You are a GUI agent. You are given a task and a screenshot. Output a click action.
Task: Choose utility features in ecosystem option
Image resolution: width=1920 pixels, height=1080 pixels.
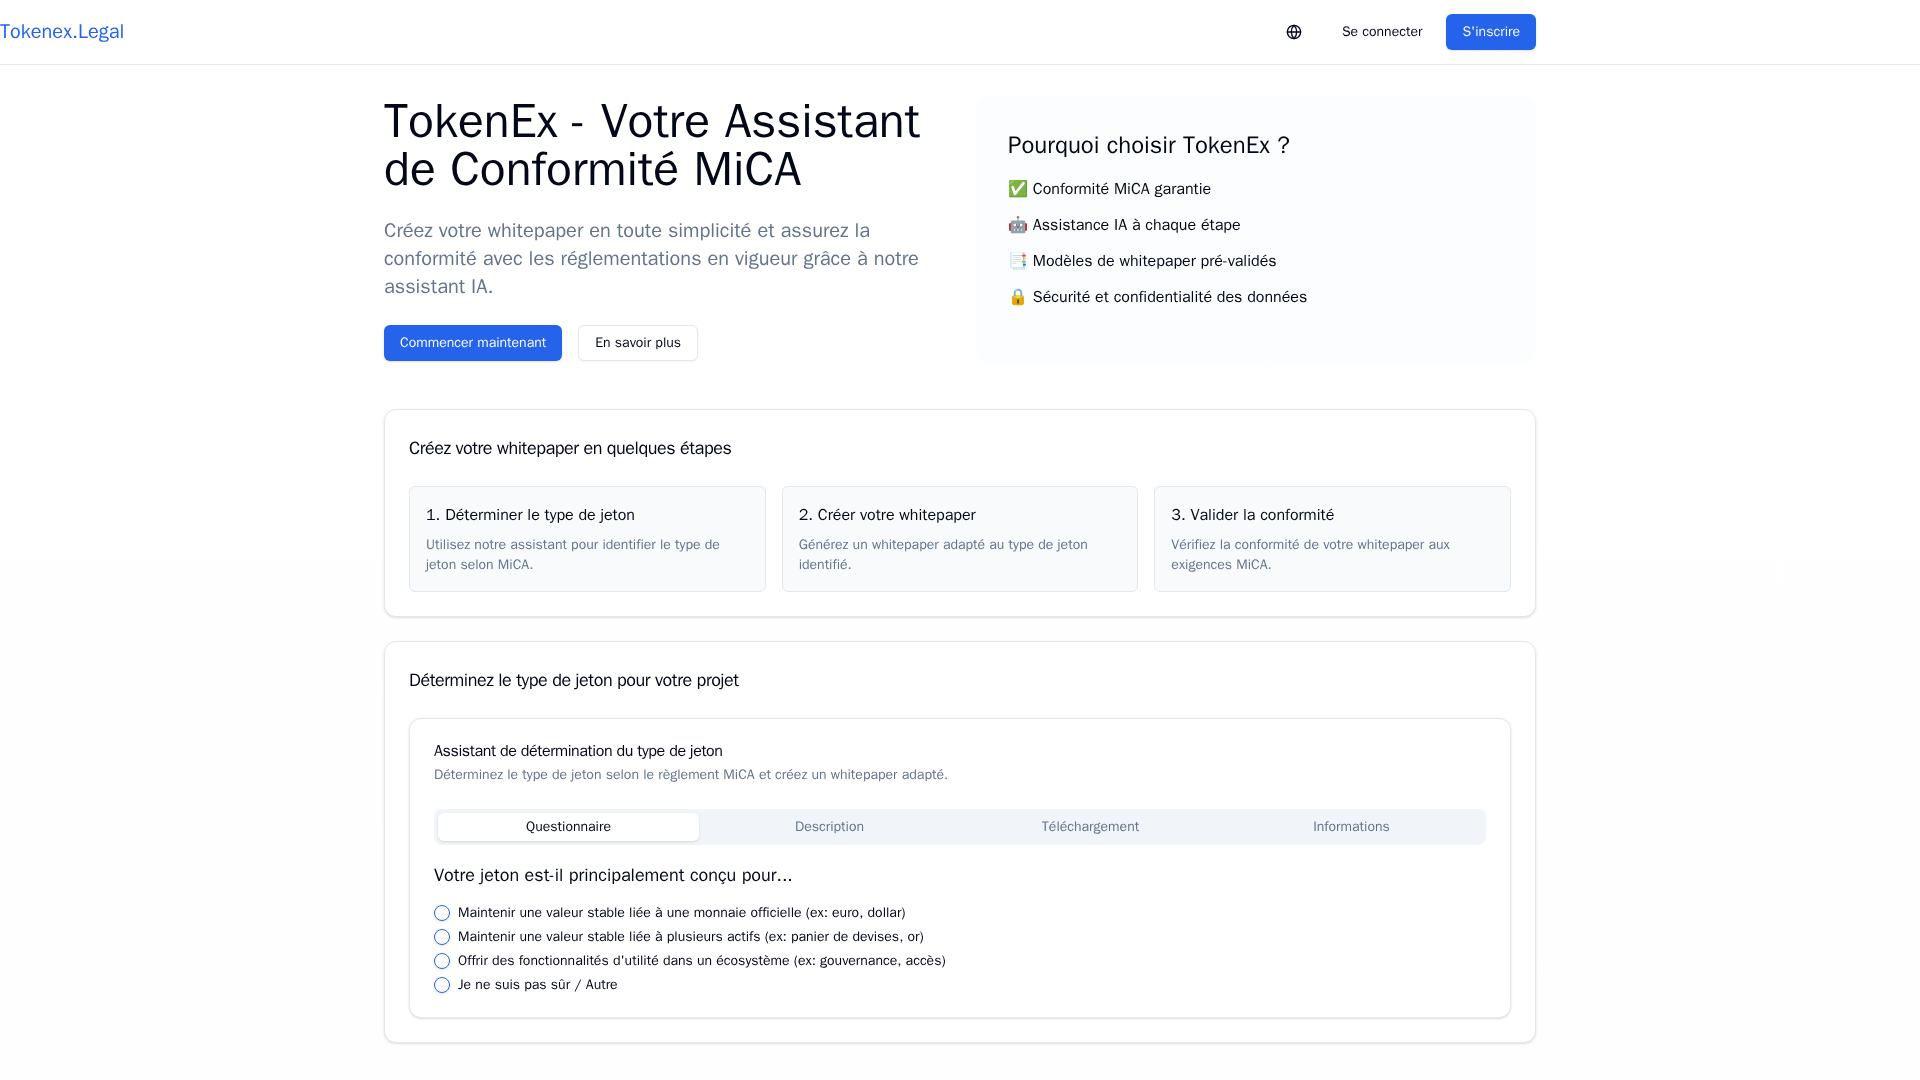pos(442,961)
